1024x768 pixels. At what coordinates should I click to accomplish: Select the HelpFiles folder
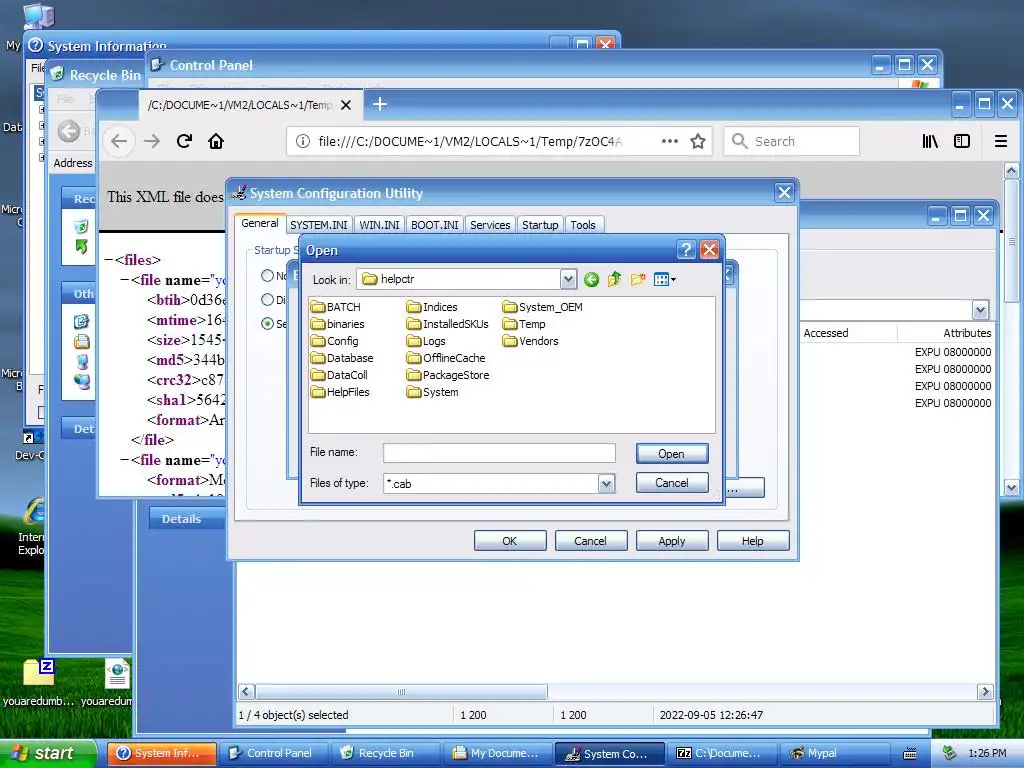coord(340,392)
